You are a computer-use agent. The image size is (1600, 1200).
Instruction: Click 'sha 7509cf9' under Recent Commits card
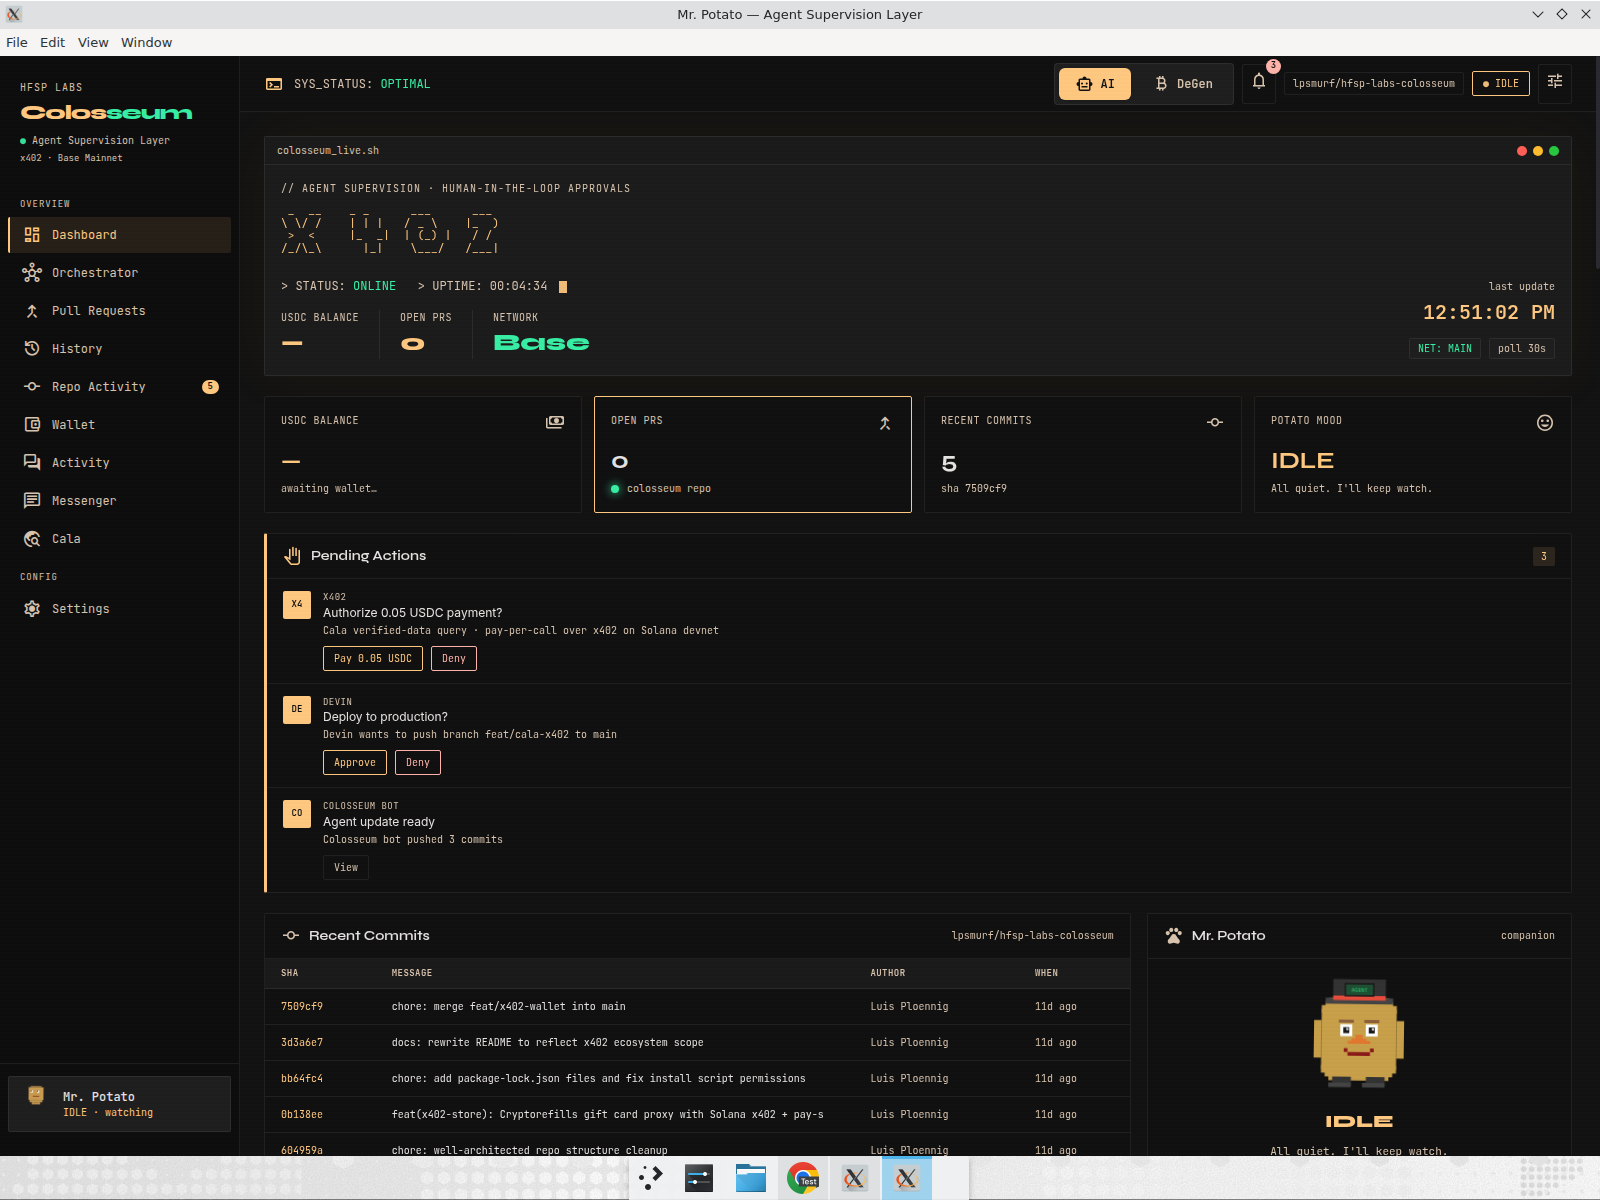click(974, 489)
